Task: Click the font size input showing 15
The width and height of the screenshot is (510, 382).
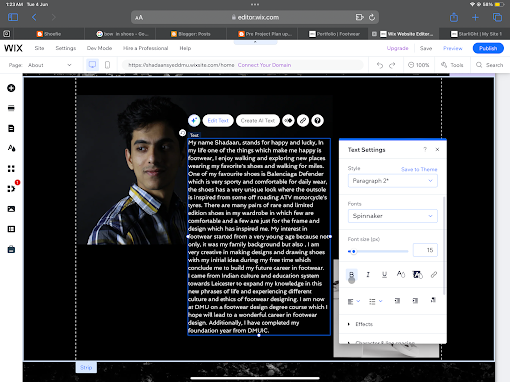Action: (425, 250)
